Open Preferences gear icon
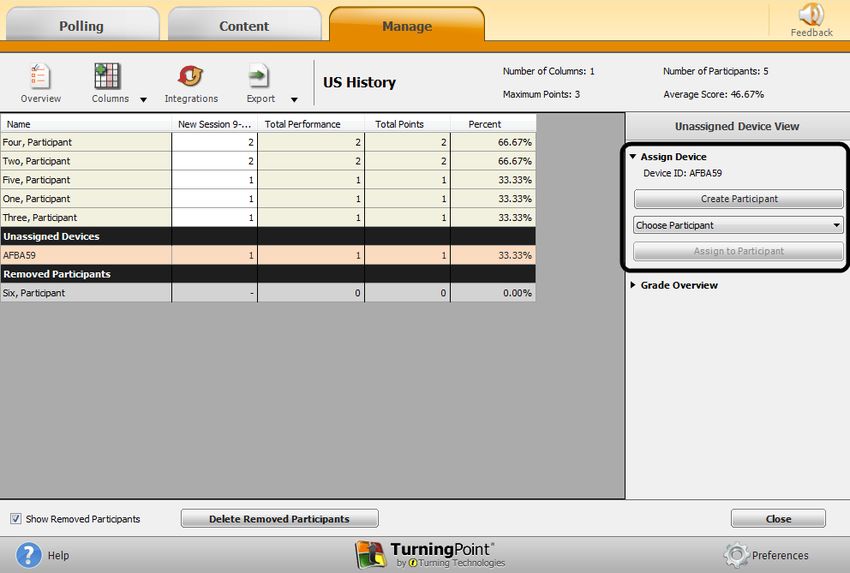 click(x=736, y=555)
